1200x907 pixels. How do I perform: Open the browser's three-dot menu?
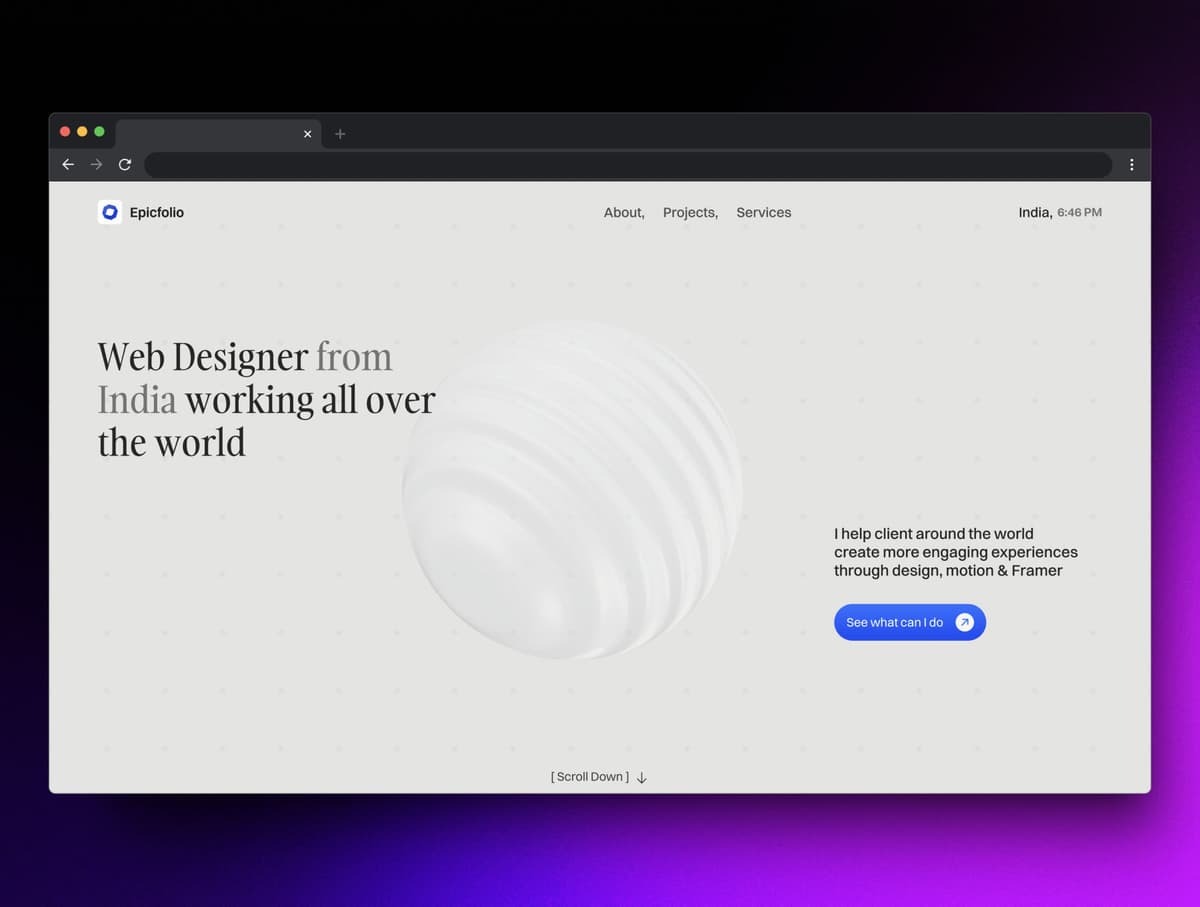tap(1132, 164)
